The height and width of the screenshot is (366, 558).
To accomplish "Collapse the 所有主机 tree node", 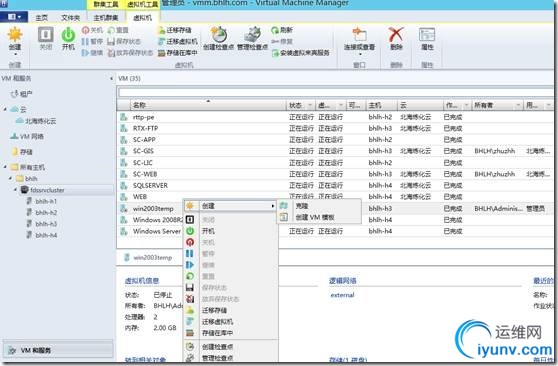I will coord(5,167).
